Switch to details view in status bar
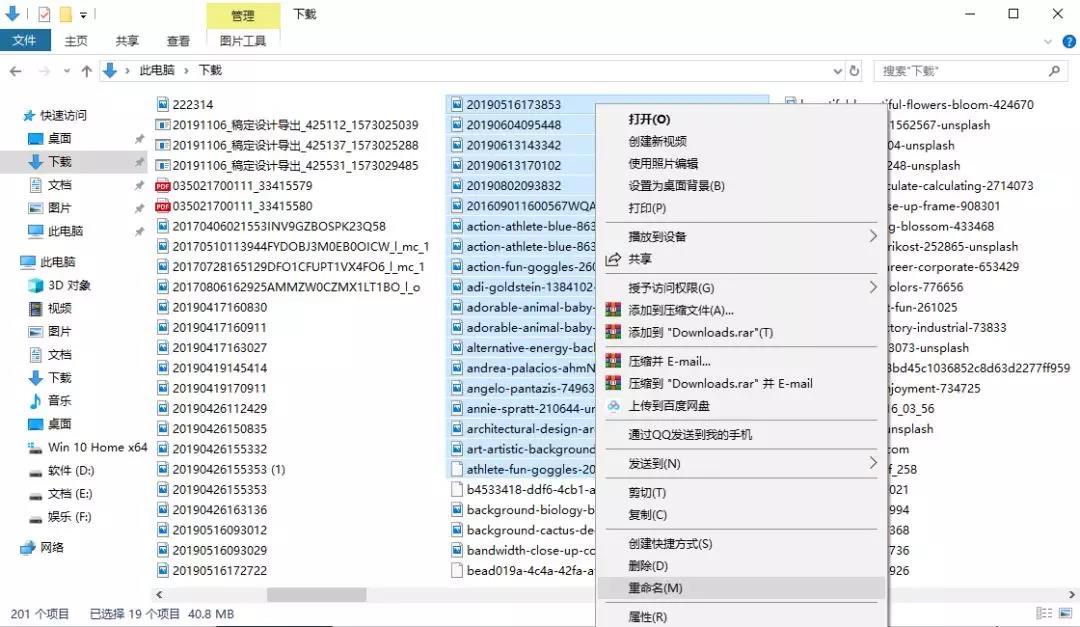This screenshot has width=1080, height=627. (1043, 613)
